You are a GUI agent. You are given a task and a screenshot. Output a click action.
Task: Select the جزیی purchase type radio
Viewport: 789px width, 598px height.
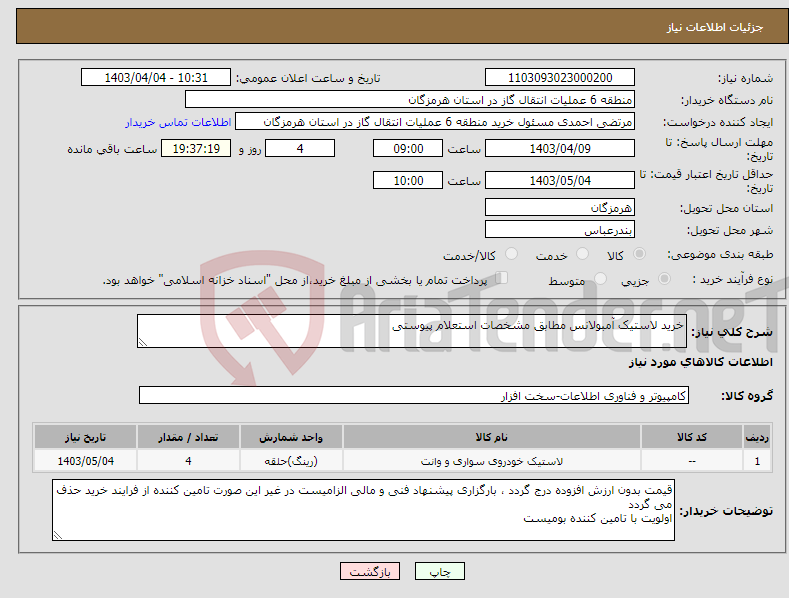point(664,278)
